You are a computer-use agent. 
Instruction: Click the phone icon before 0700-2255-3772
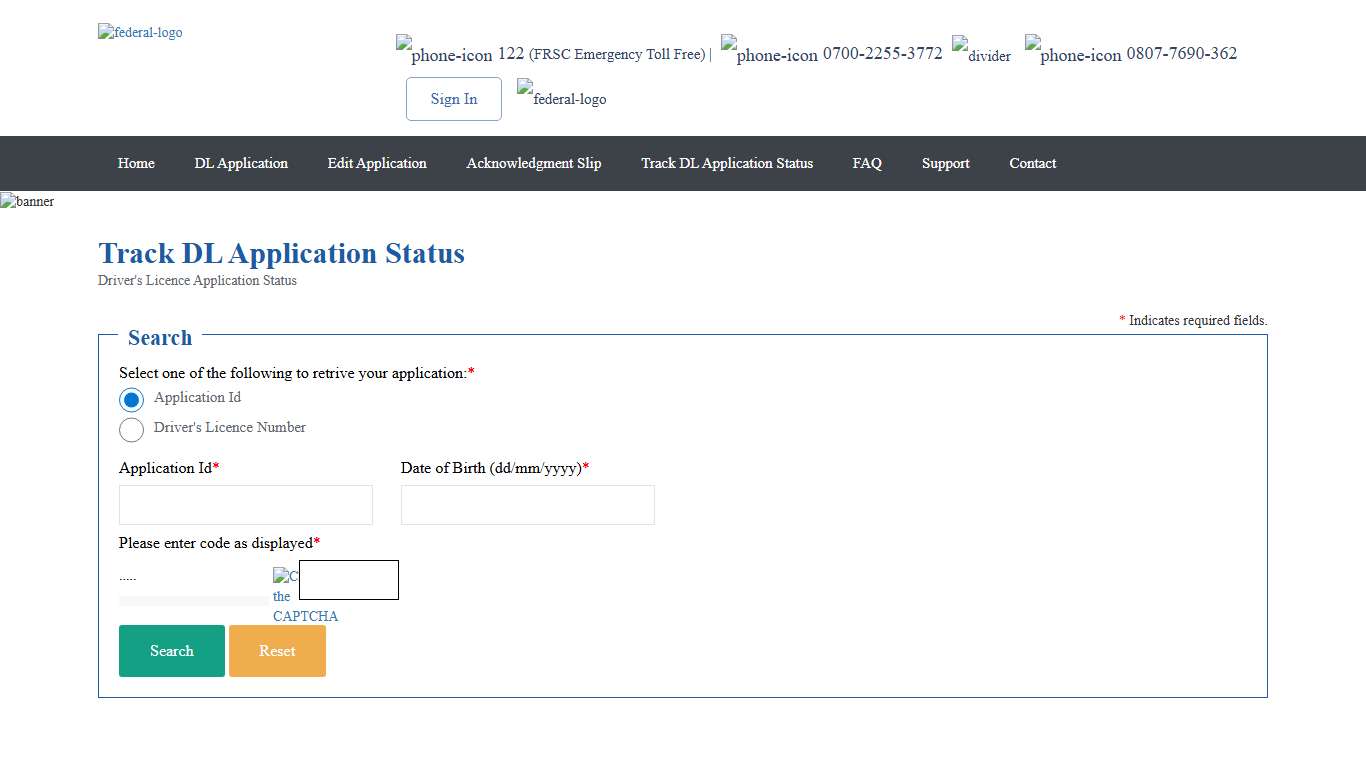[769, 50]
